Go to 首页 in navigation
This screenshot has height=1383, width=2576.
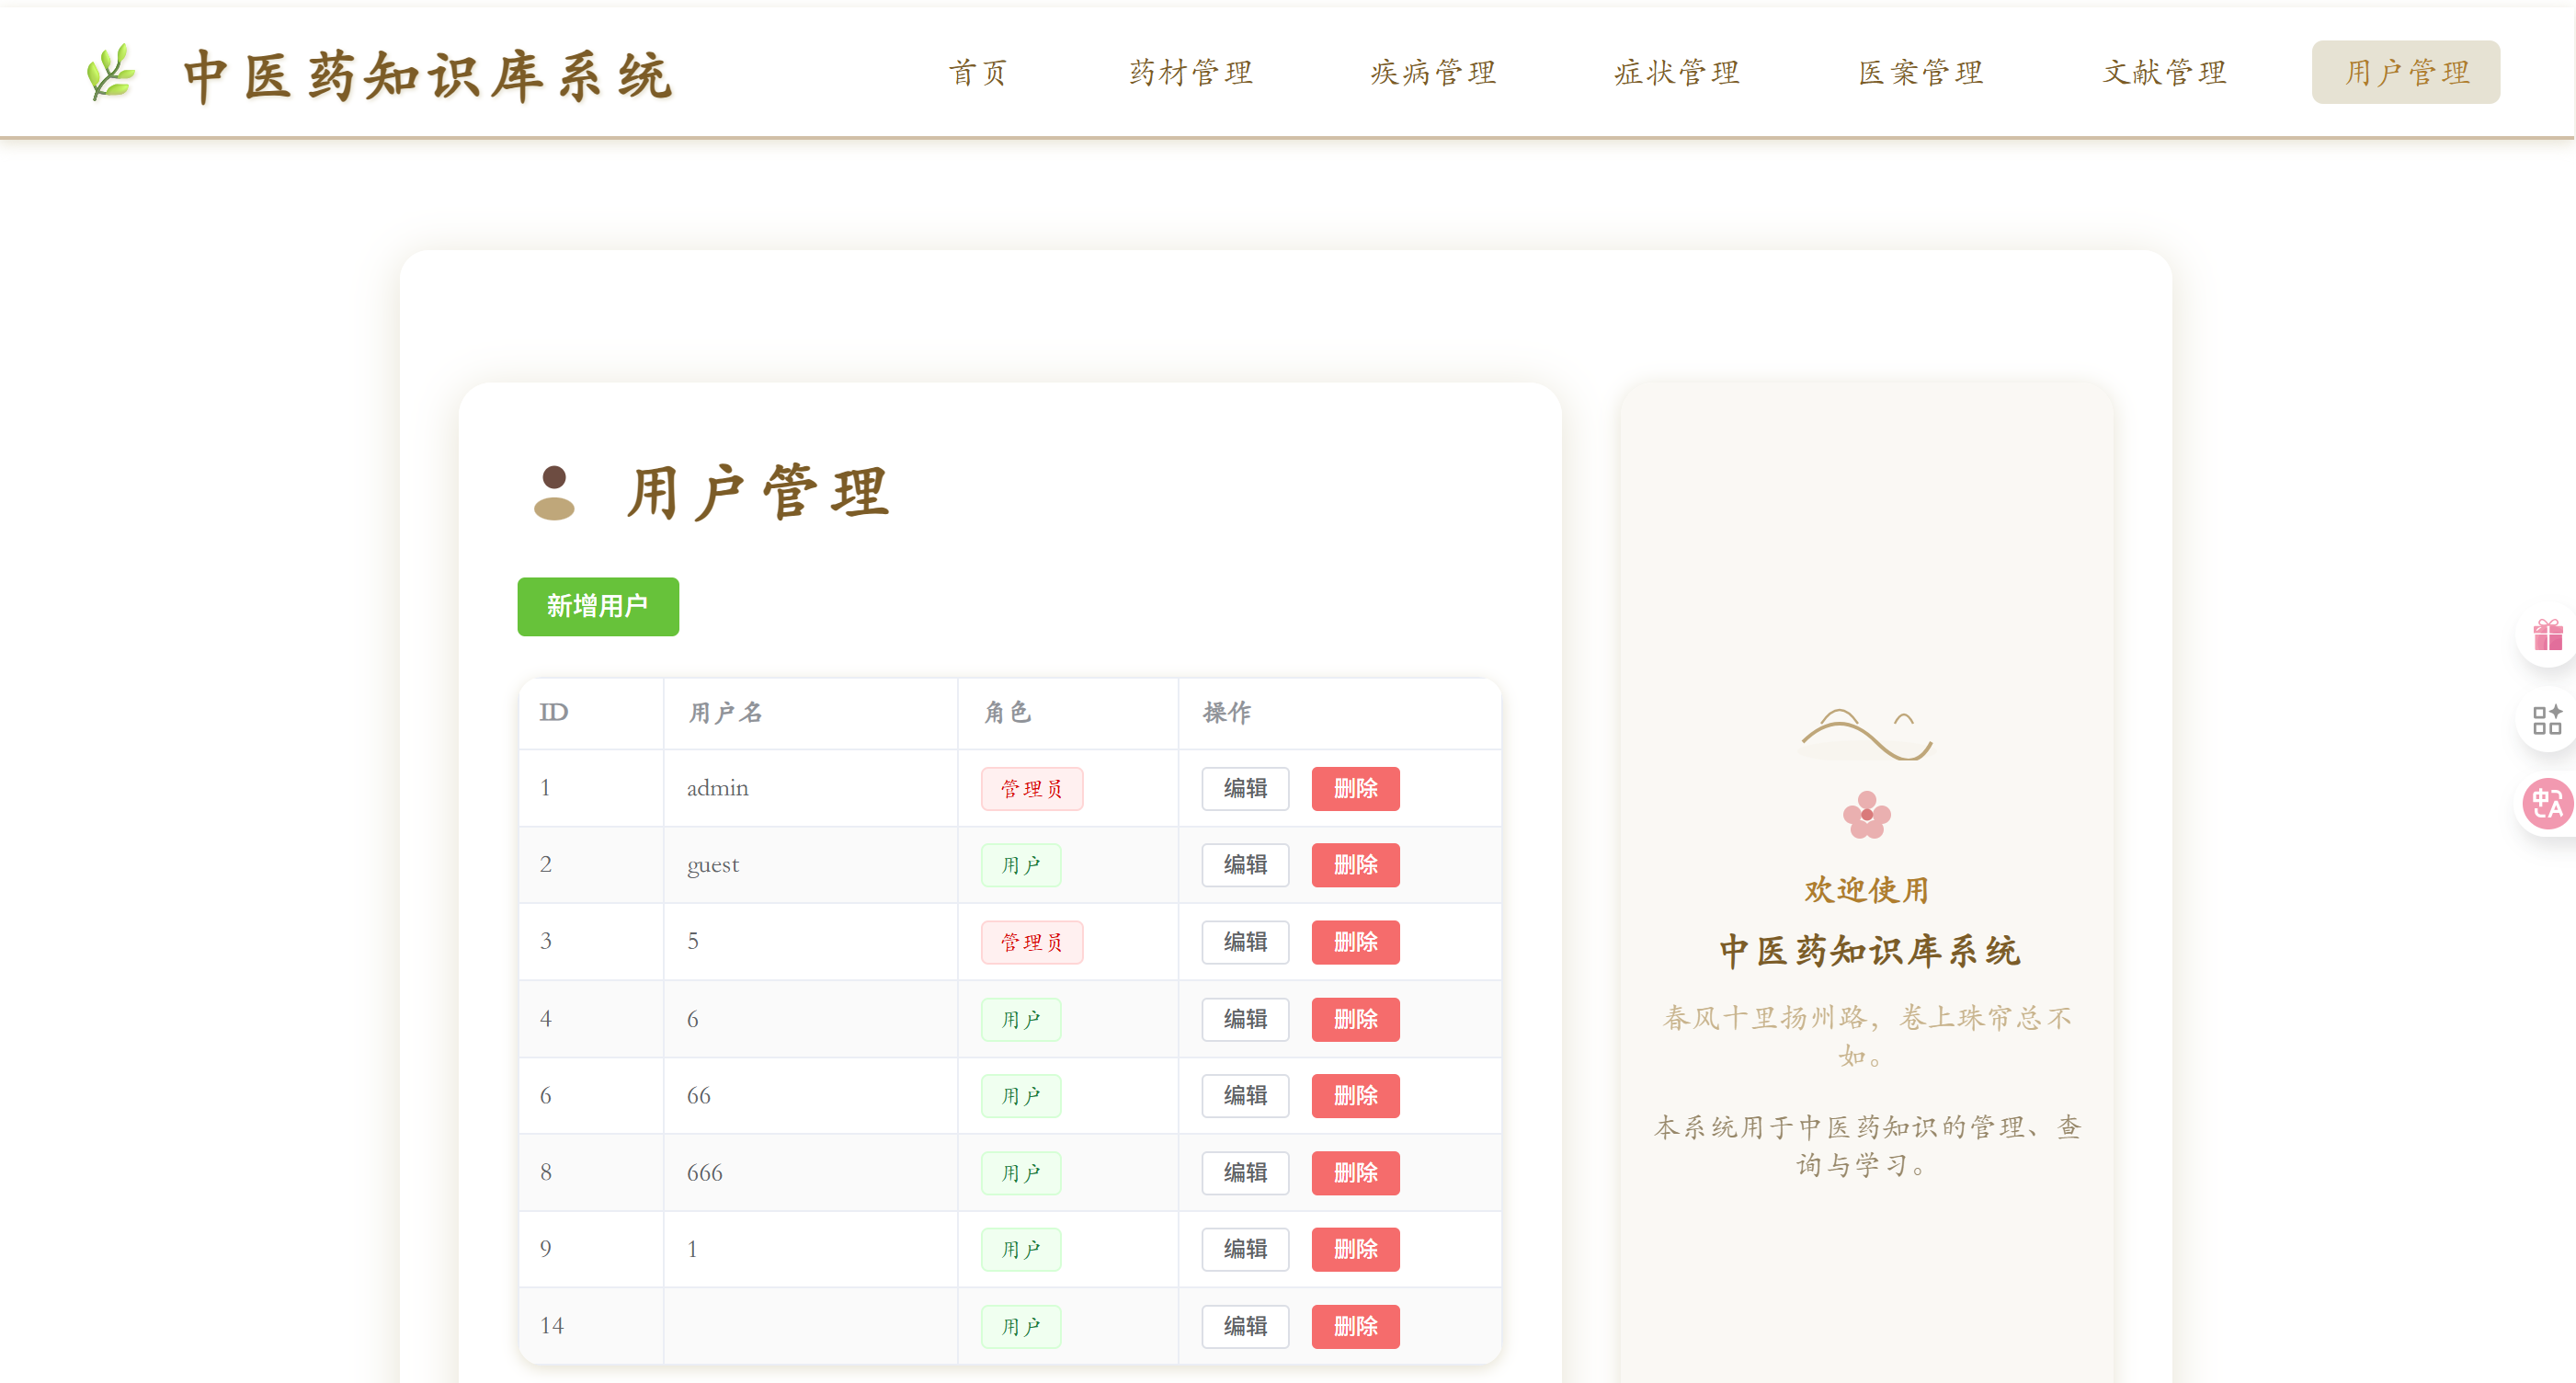(977, 72)
